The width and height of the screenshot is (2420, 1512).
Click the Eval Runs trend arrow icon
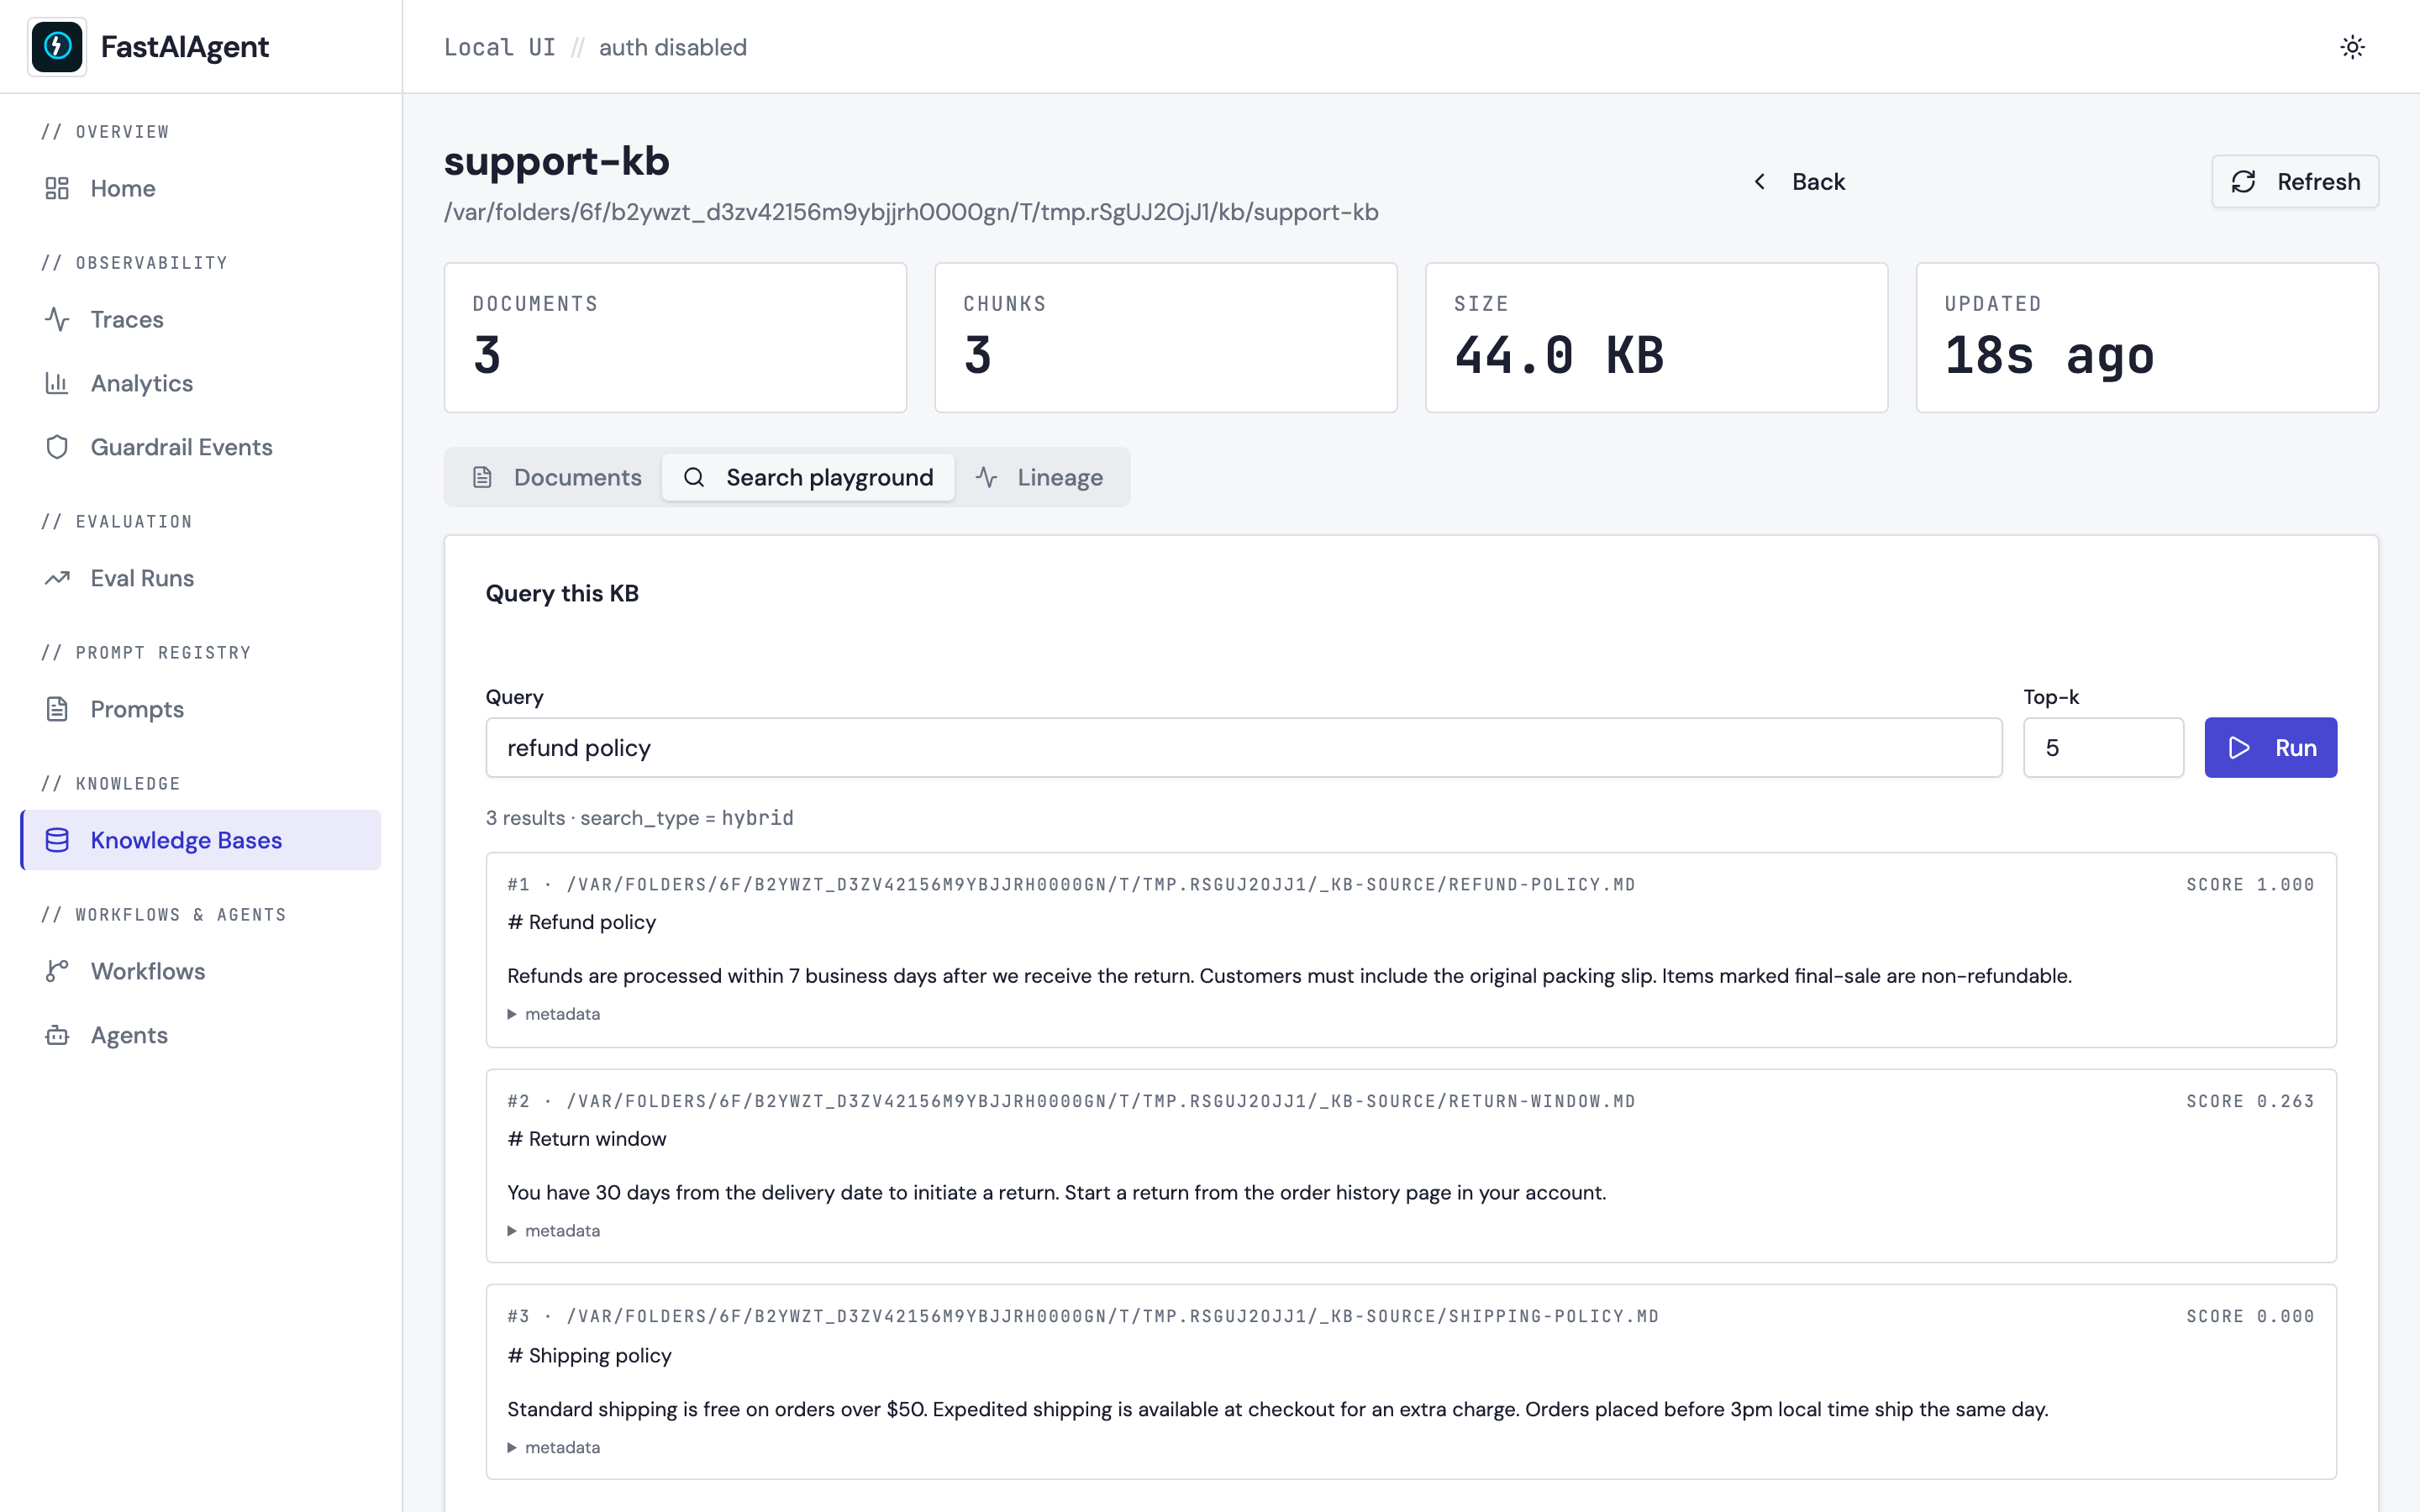coord(57,578)
